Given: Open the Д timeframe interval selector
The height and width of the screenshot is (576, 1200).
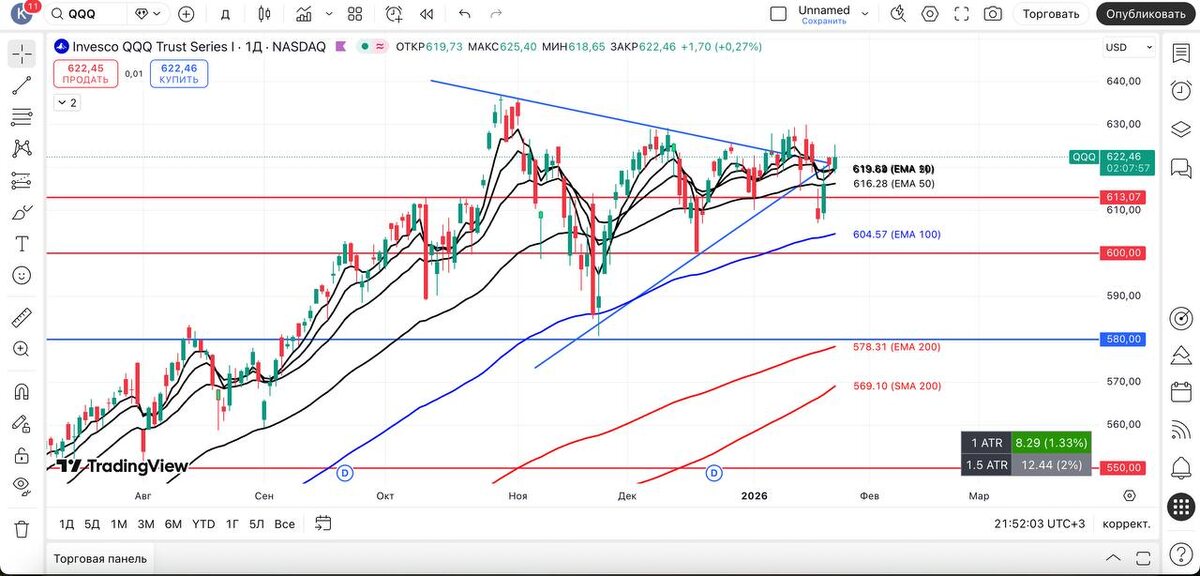Looking at the screenshot, I should click(226, 14).
